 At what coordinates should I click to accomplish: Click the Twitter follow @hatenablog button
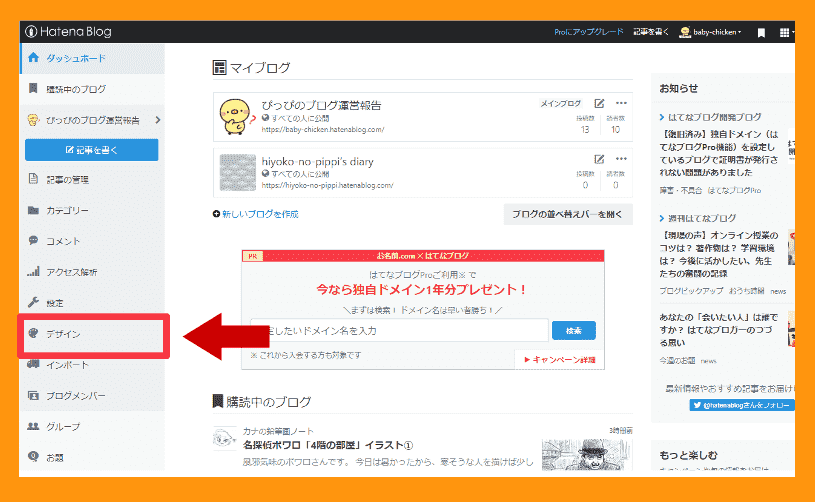(x=742, y=405)
